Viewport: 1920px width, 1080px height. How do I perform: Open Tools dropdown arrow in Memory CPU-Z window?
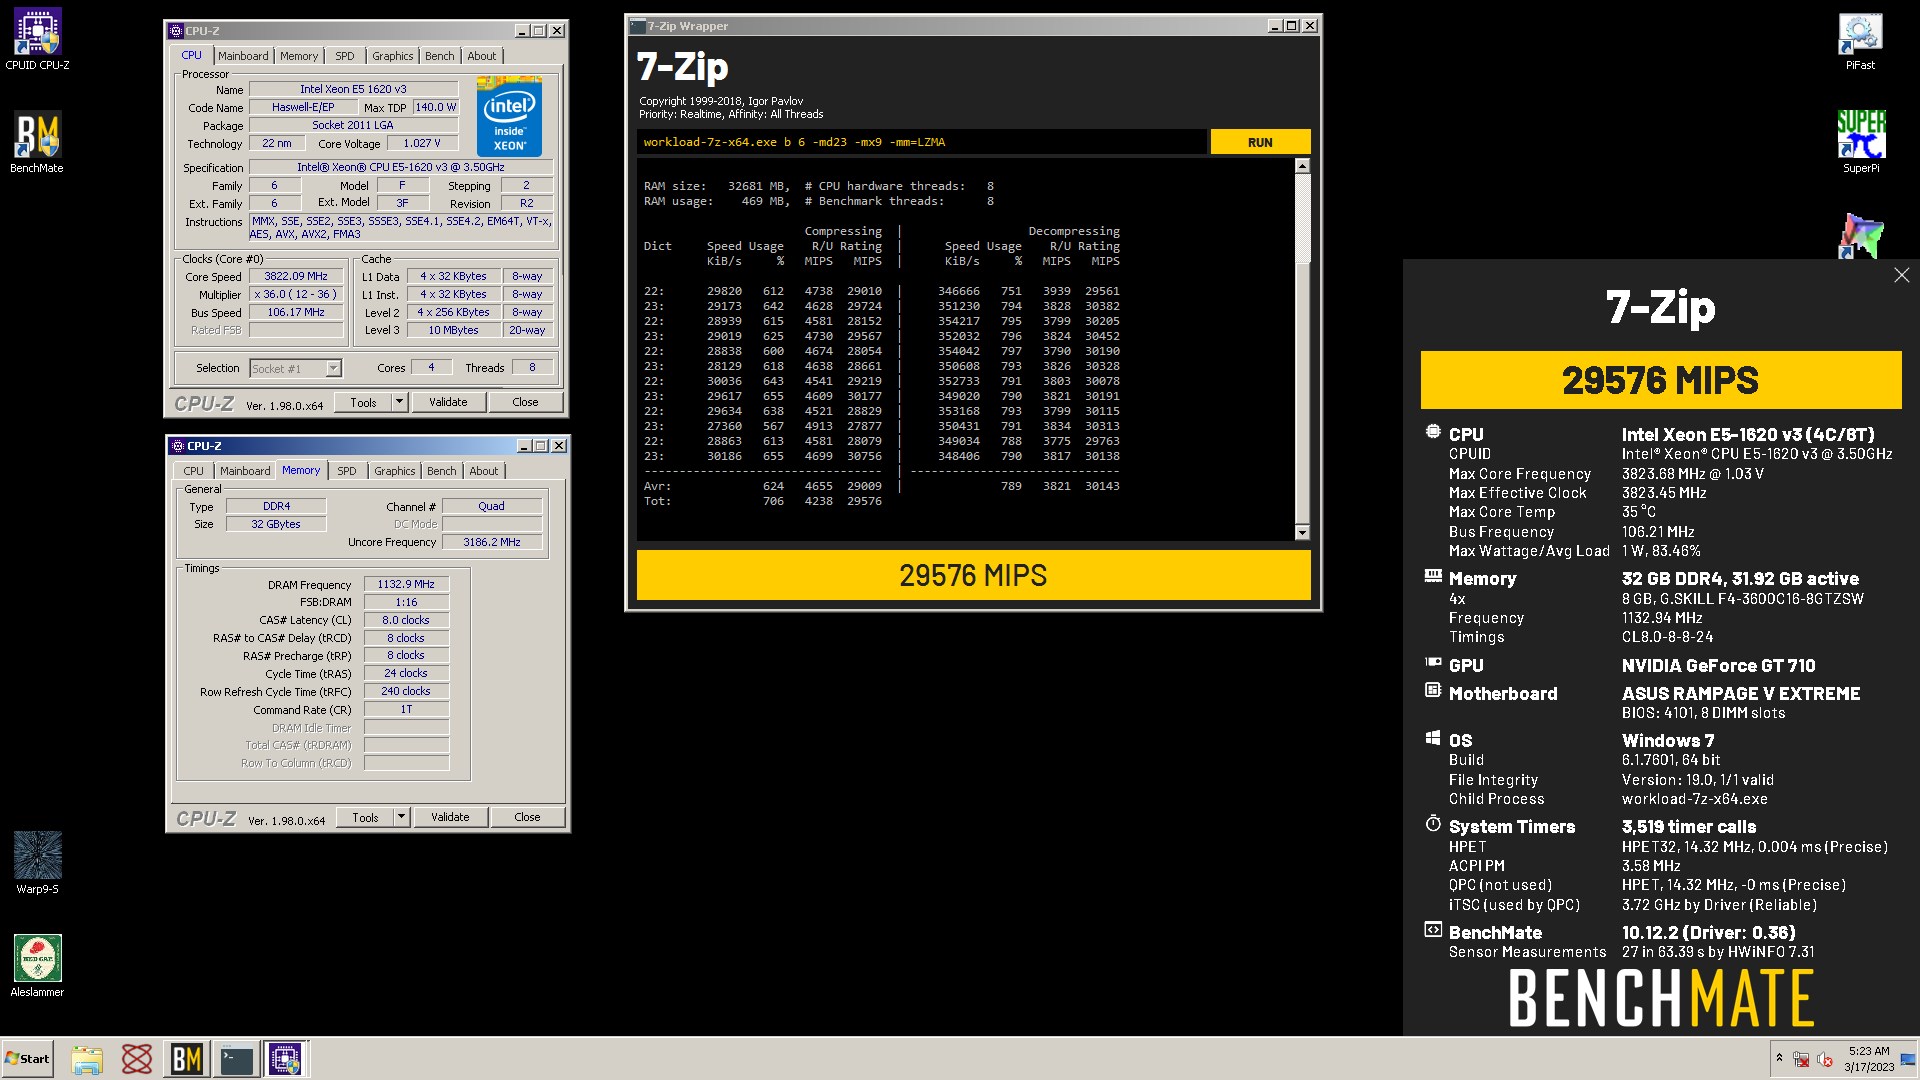click(401, 817)
